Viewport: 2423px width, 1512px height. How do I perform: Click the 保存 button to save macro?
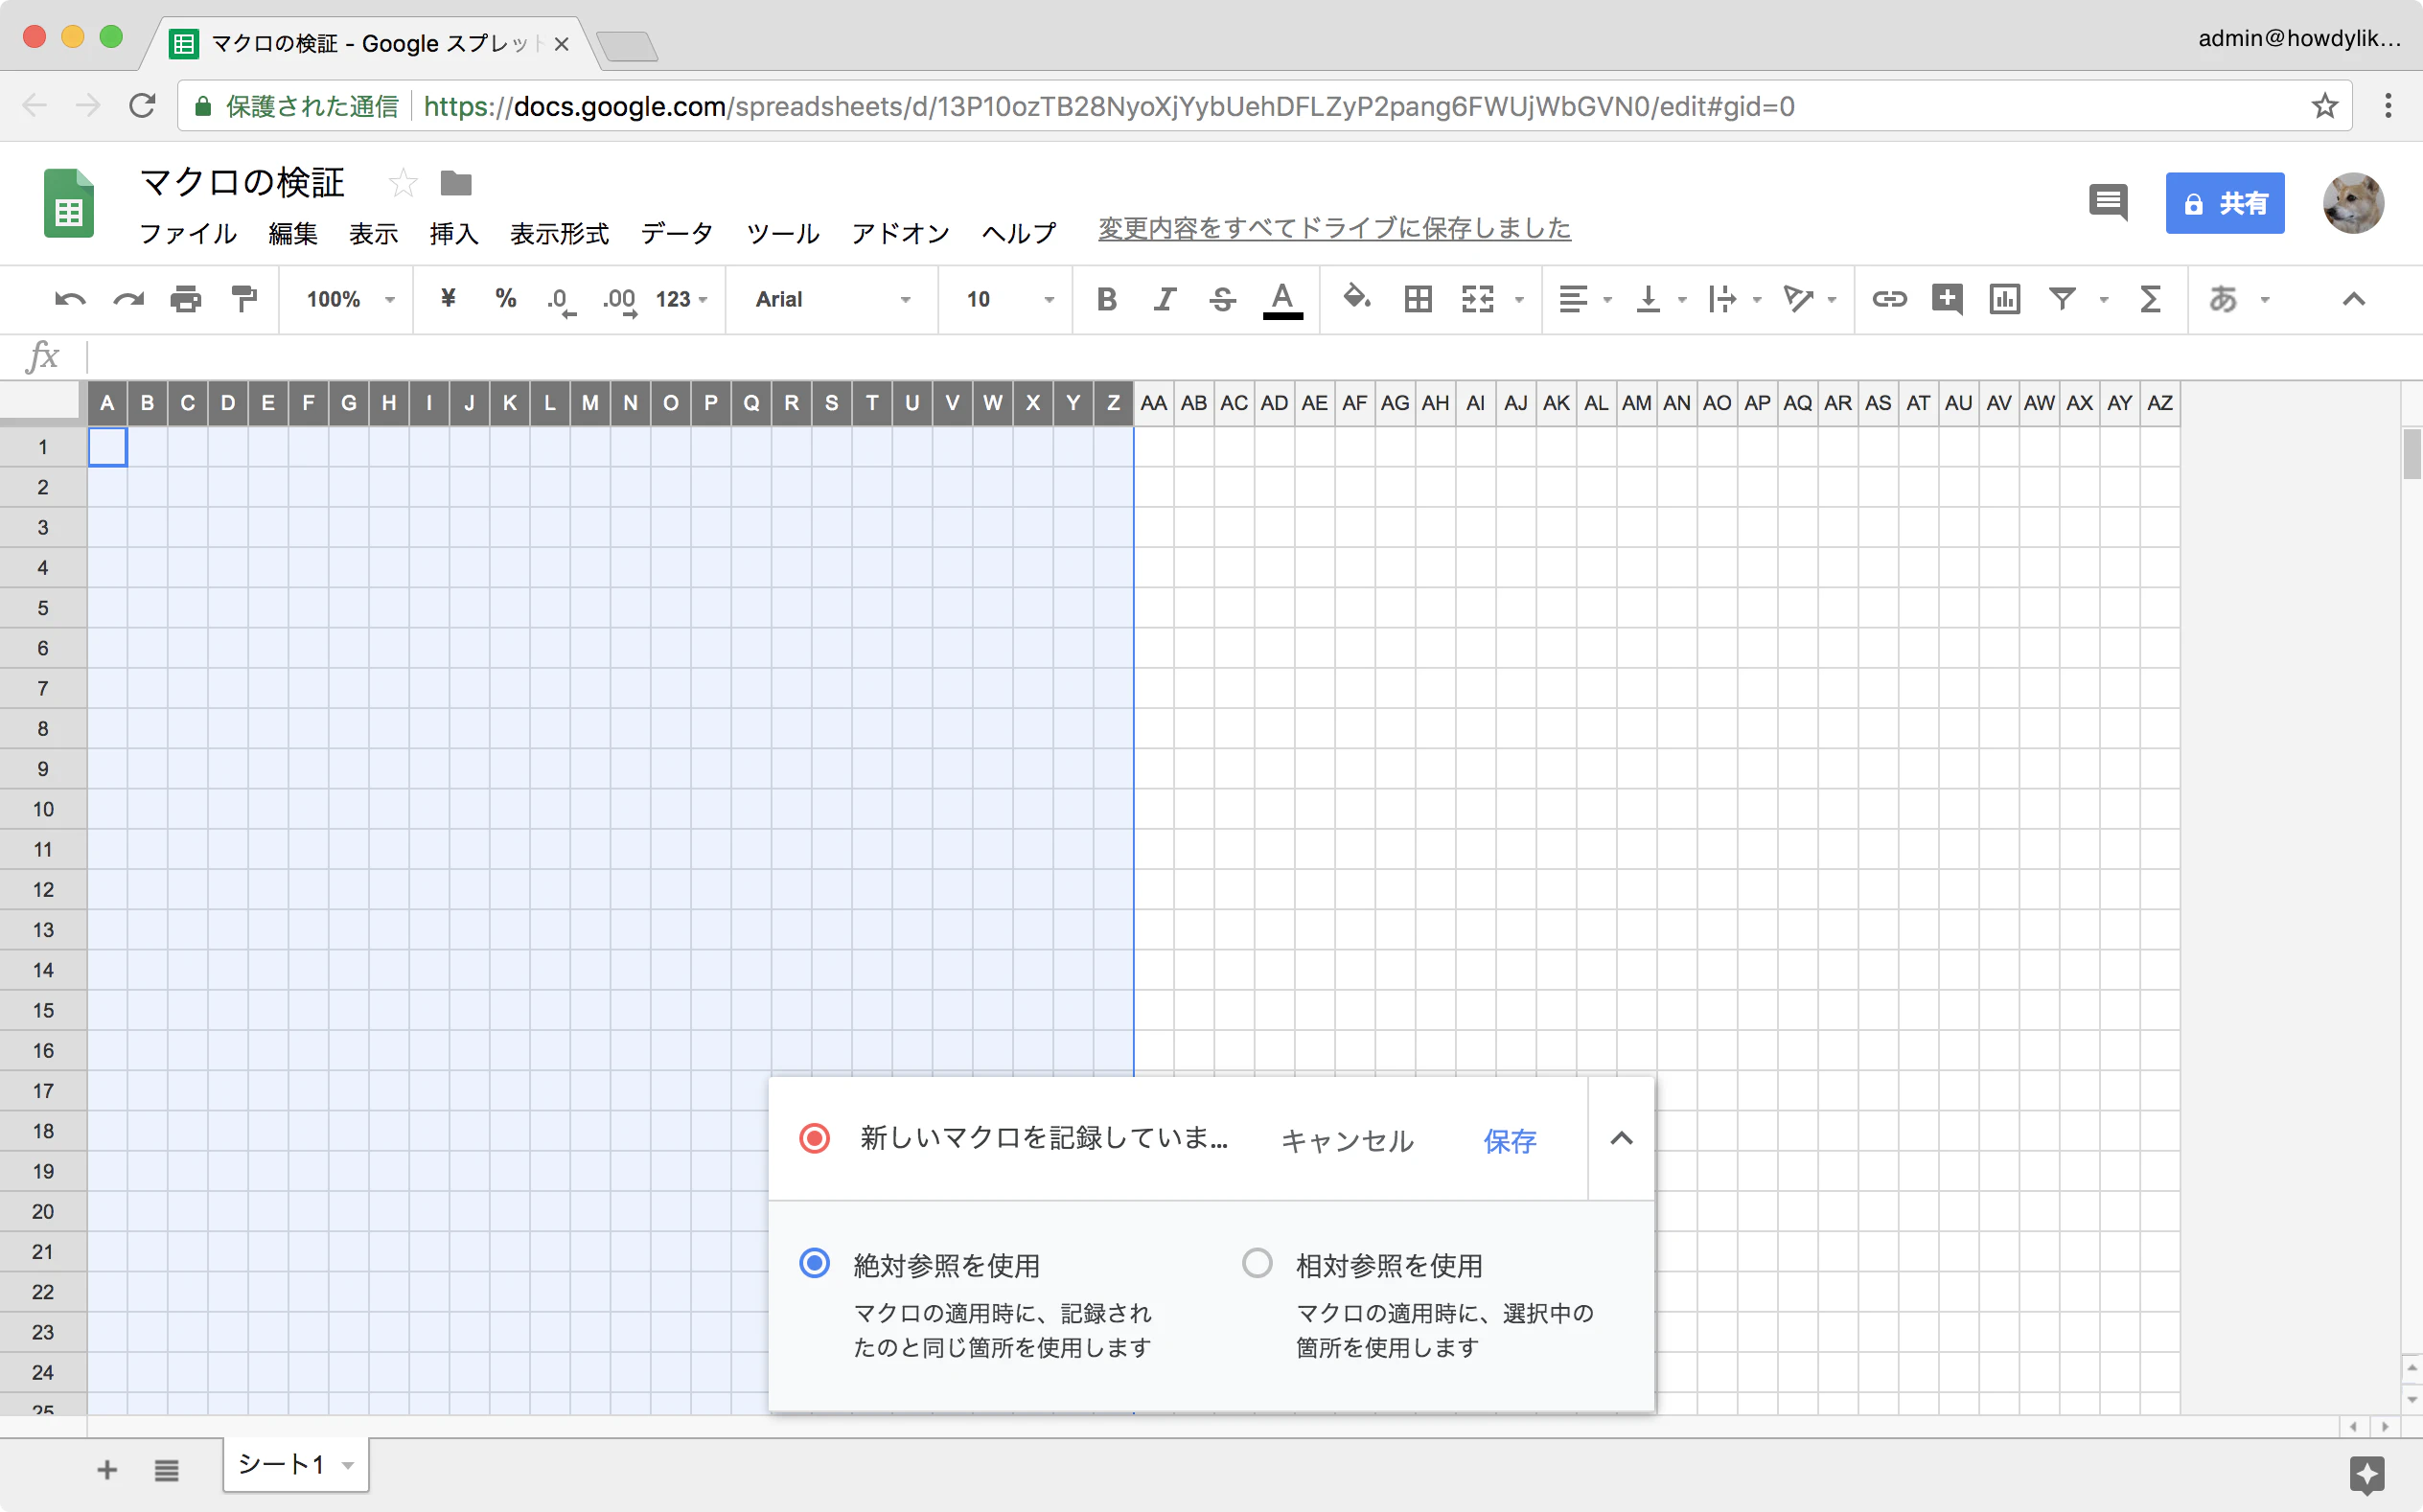point(1510,1141)
